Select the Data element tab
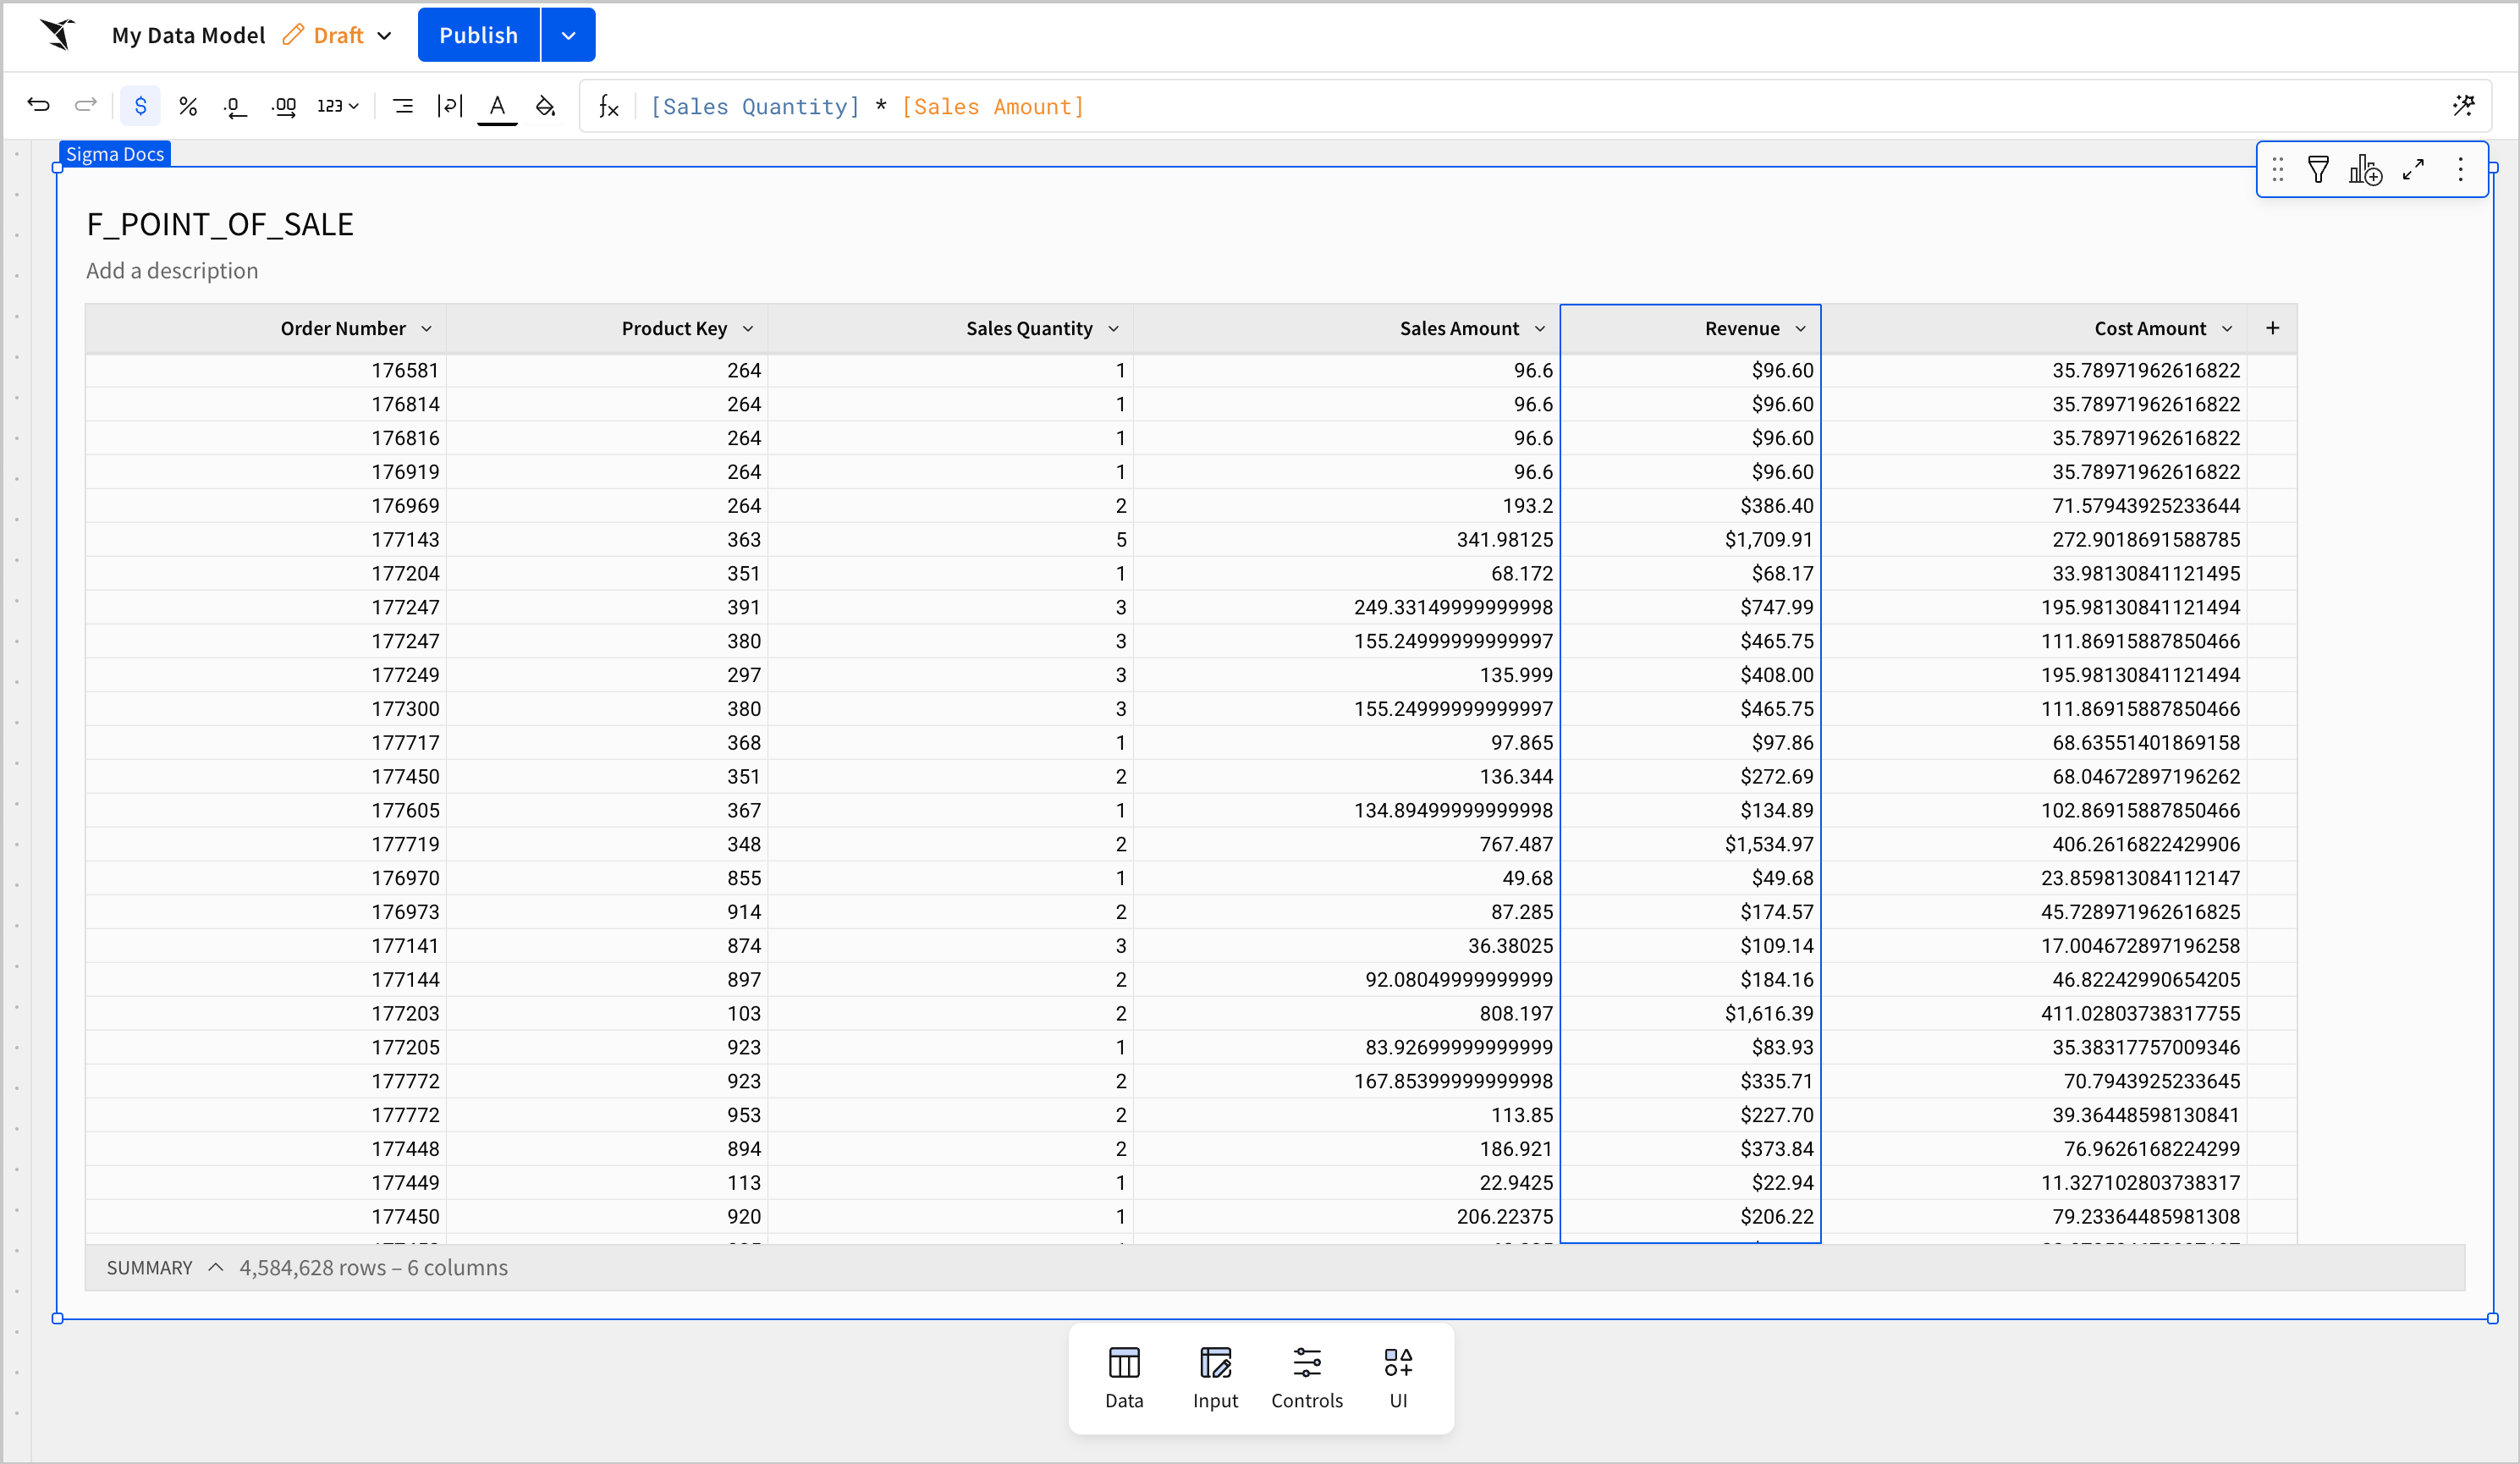This screenshot has height=1464, width=2520. click(1124, 1378)
